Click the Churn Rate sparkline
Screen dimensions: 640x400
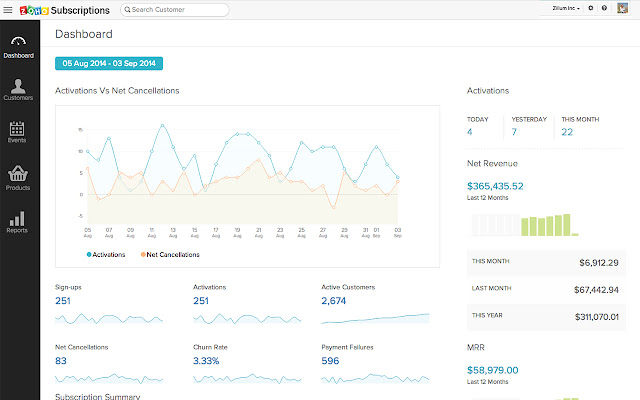247,378
